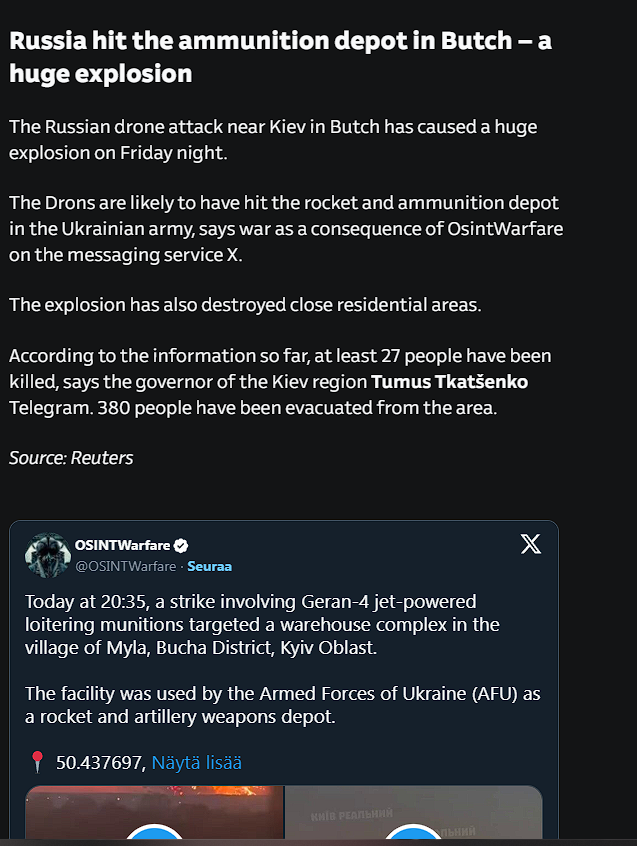Click the bold name Tumus Tkatšenko

[x=449, y=381]
